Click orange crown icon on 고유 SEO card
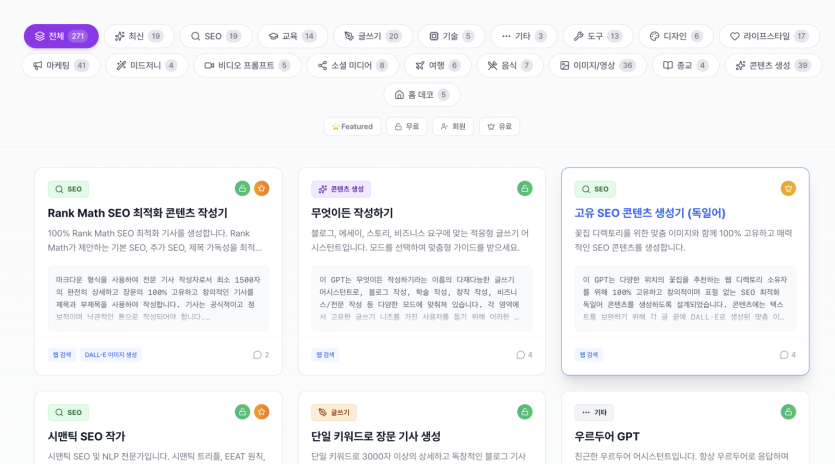 click(x=788, y=188)
